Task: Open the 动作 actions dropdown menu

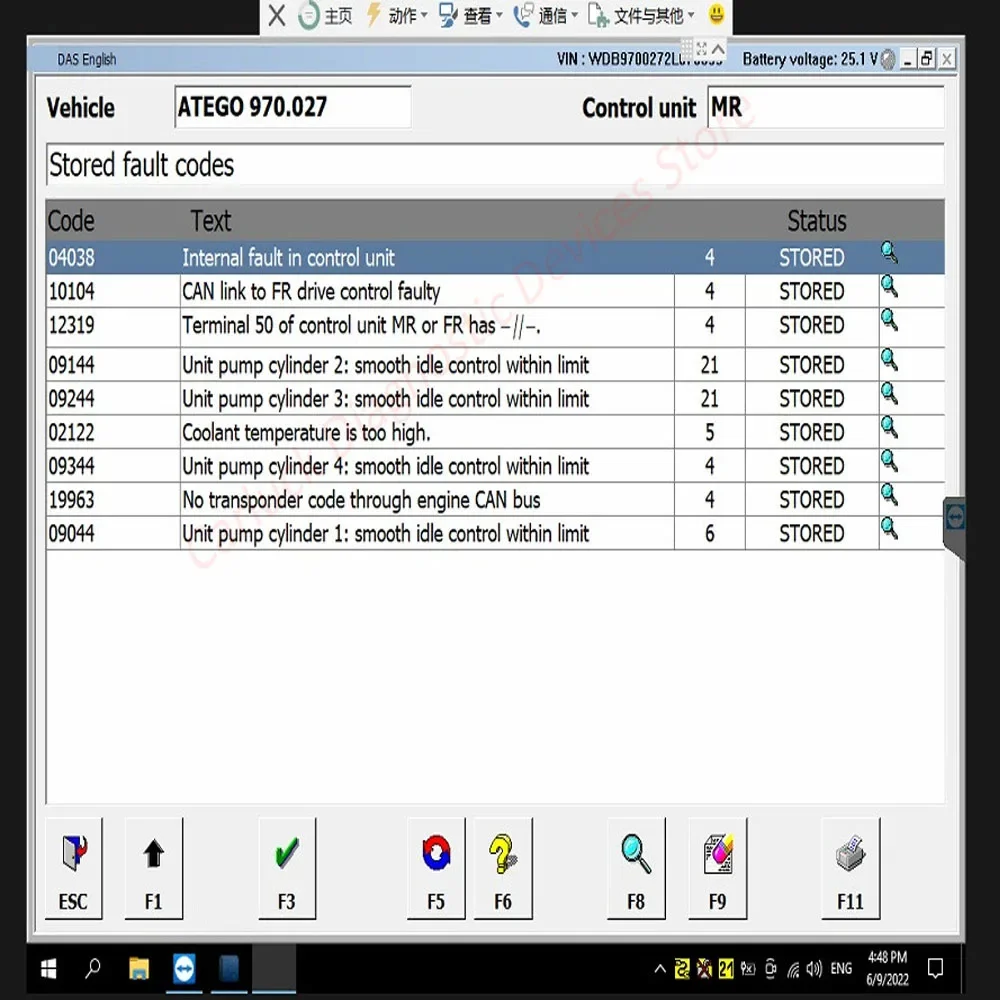Action: click(397, 15)
